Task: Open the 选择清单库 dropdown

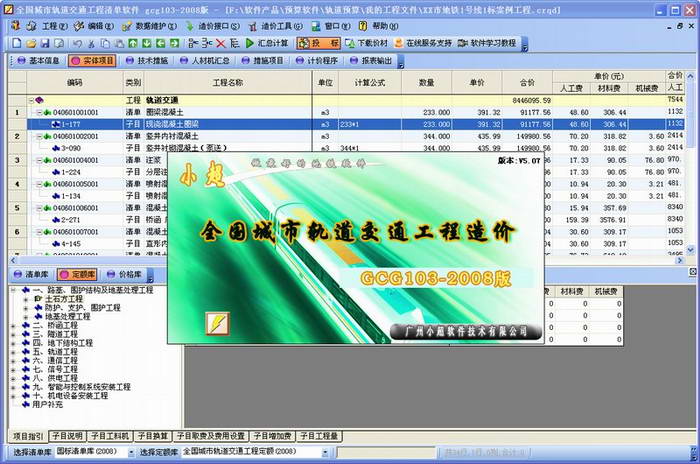Action: coord(131,452)
